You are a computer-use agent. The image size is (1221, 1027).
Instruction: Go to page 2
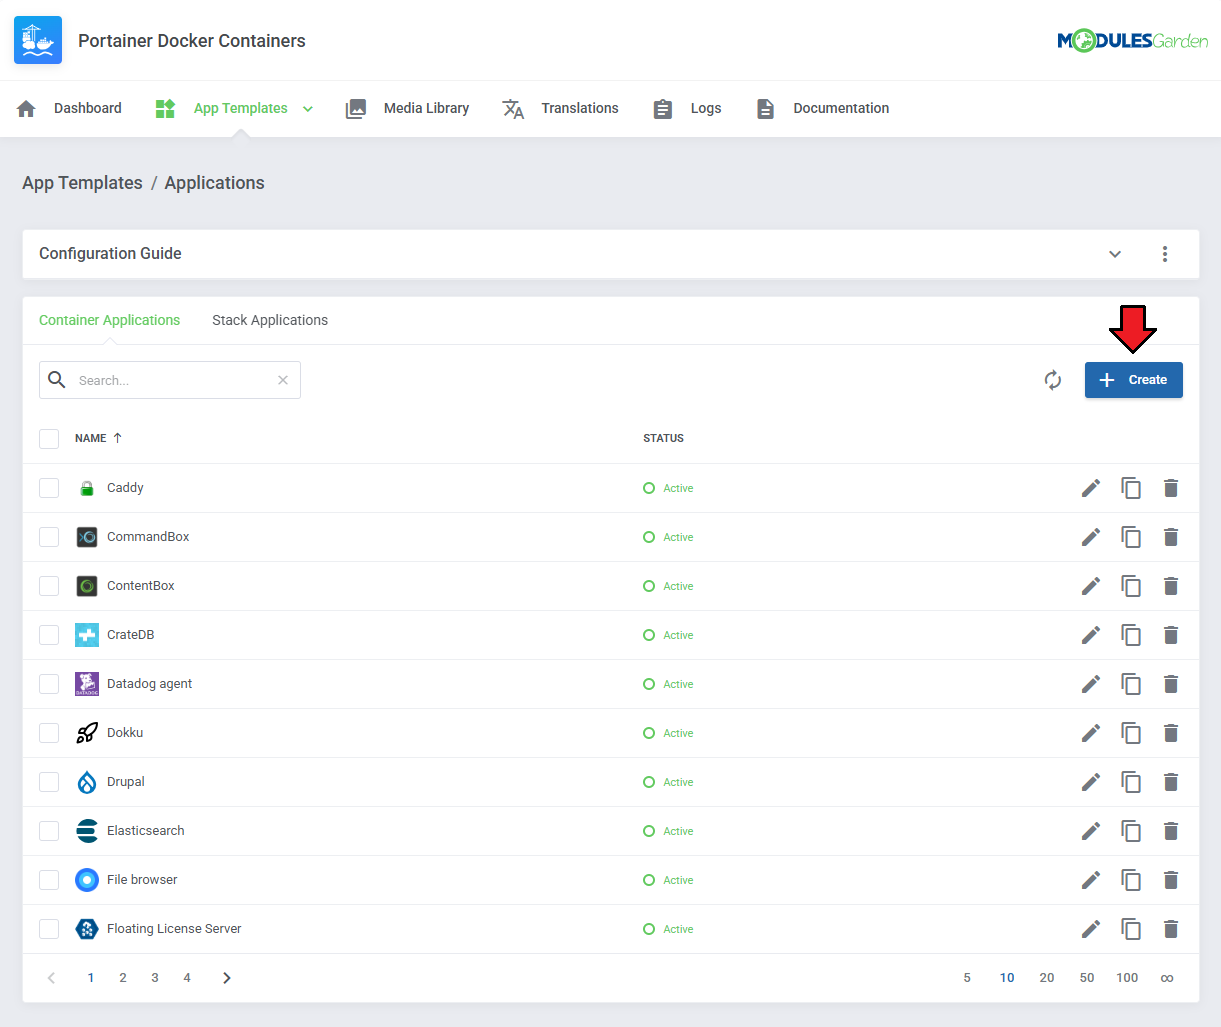pos(123,978)
